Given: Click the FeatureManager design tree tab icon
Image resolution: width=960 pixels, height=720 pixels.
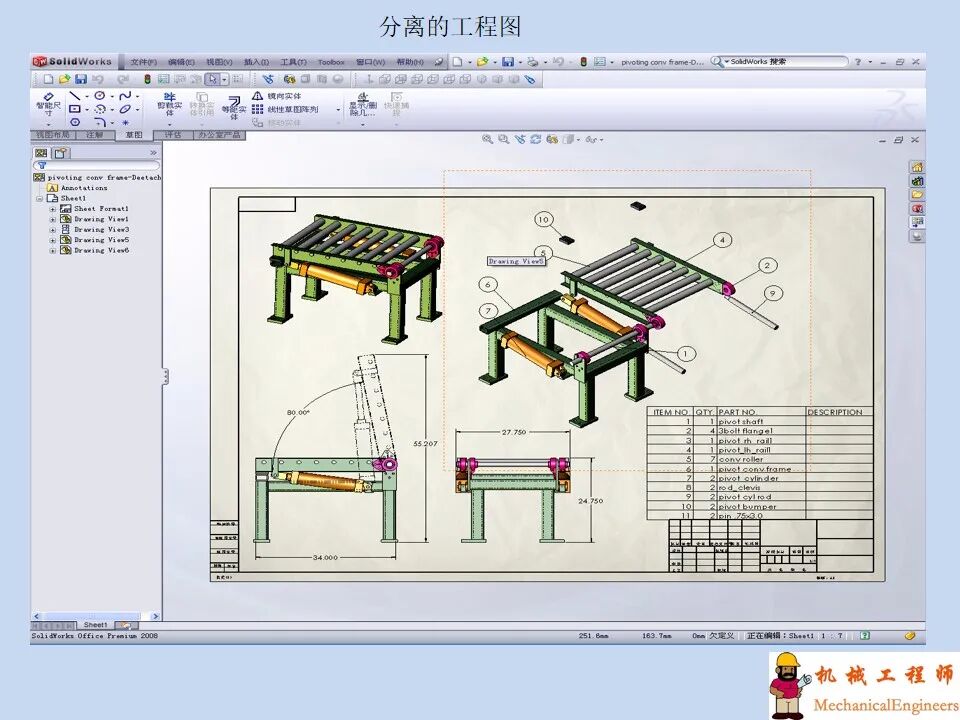Looking at the screenshot, I should (39, 153).
